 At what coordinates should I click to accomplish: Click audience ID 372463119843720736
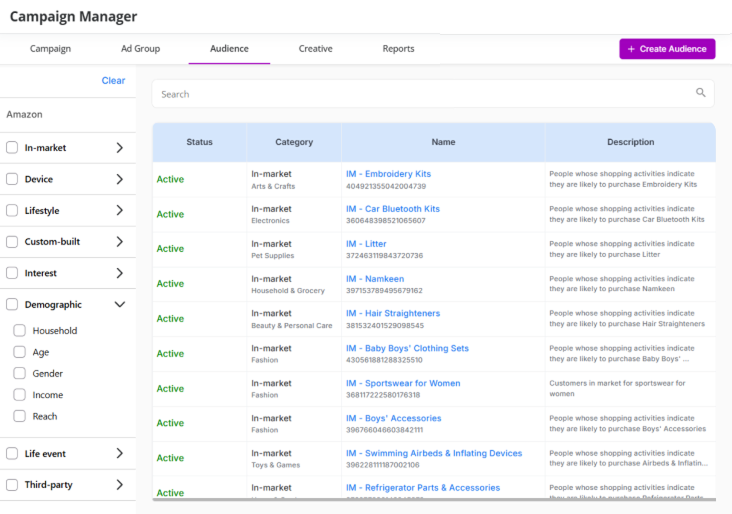384,255
